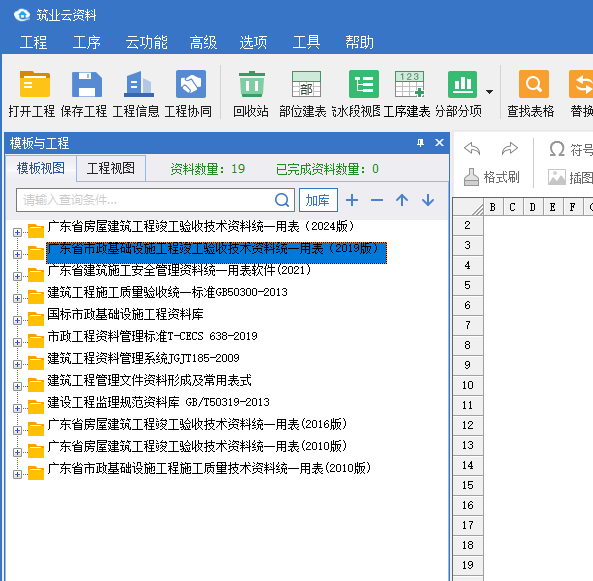Click the search magnifier in query box

tap(282, 200)
